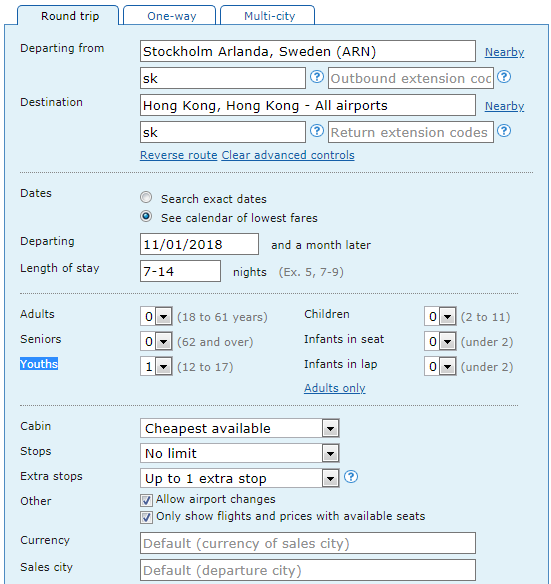Screen dimensions: 551x584
Task: Click help icon beside Return extension codes field
Action: point(504,131)
